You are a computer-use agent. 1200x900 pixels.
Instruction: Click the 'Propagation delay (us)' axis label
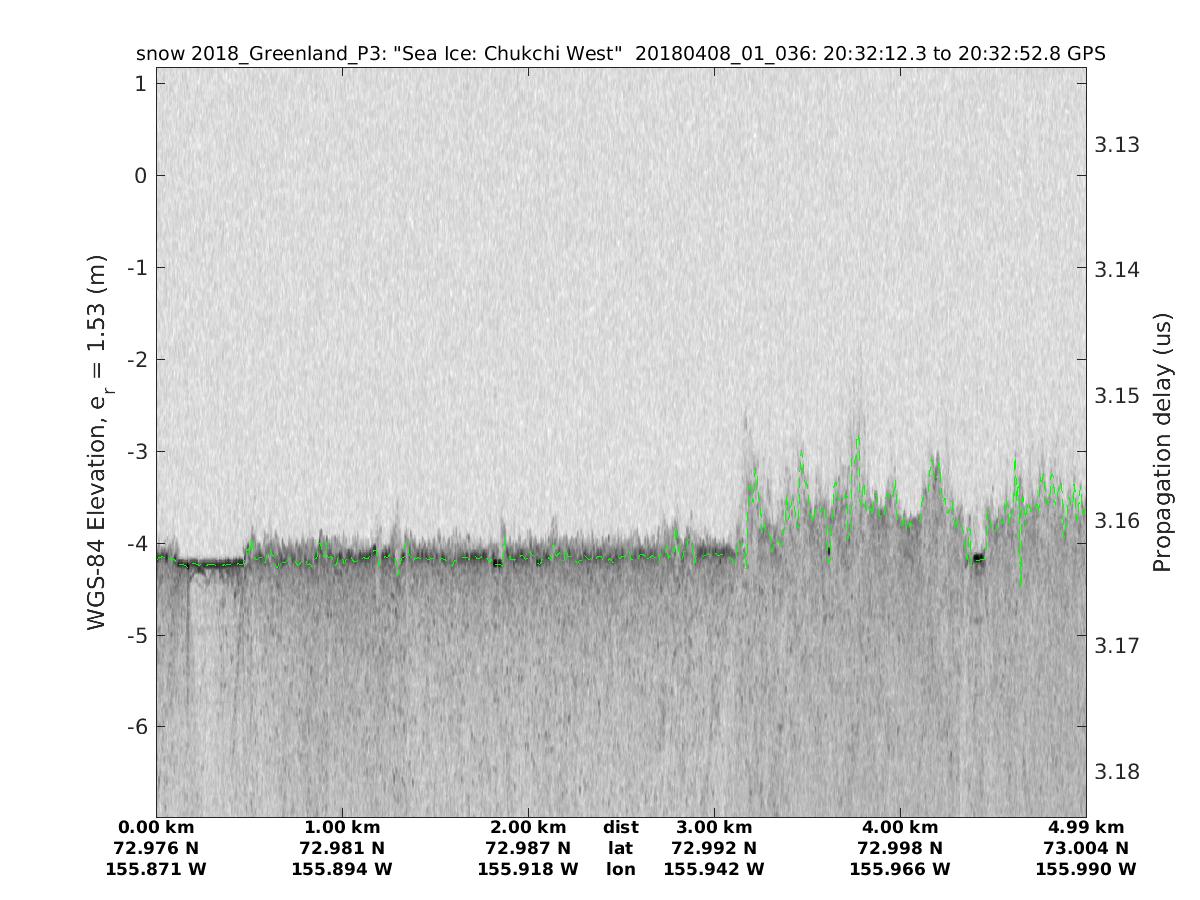(1161, 442)
